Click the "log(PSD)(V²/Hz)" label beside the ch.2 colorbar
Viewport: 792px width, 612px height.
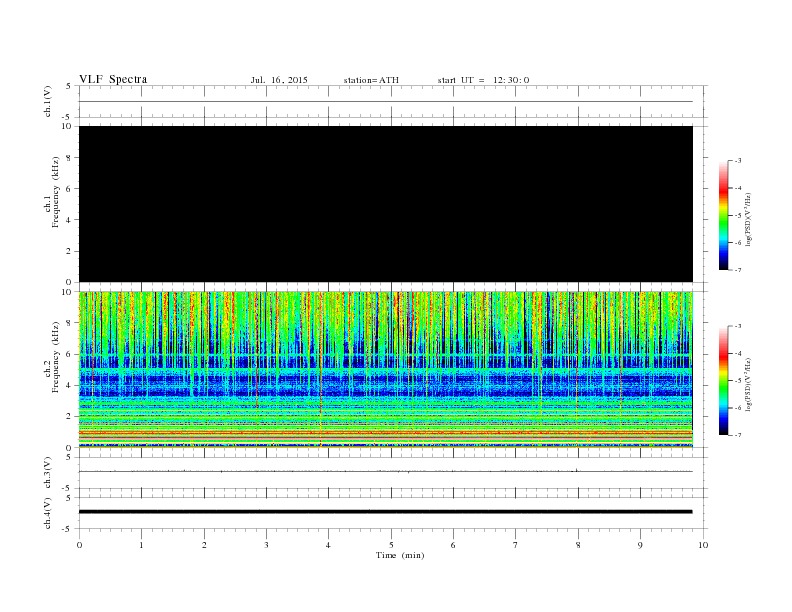click(748, 383)
